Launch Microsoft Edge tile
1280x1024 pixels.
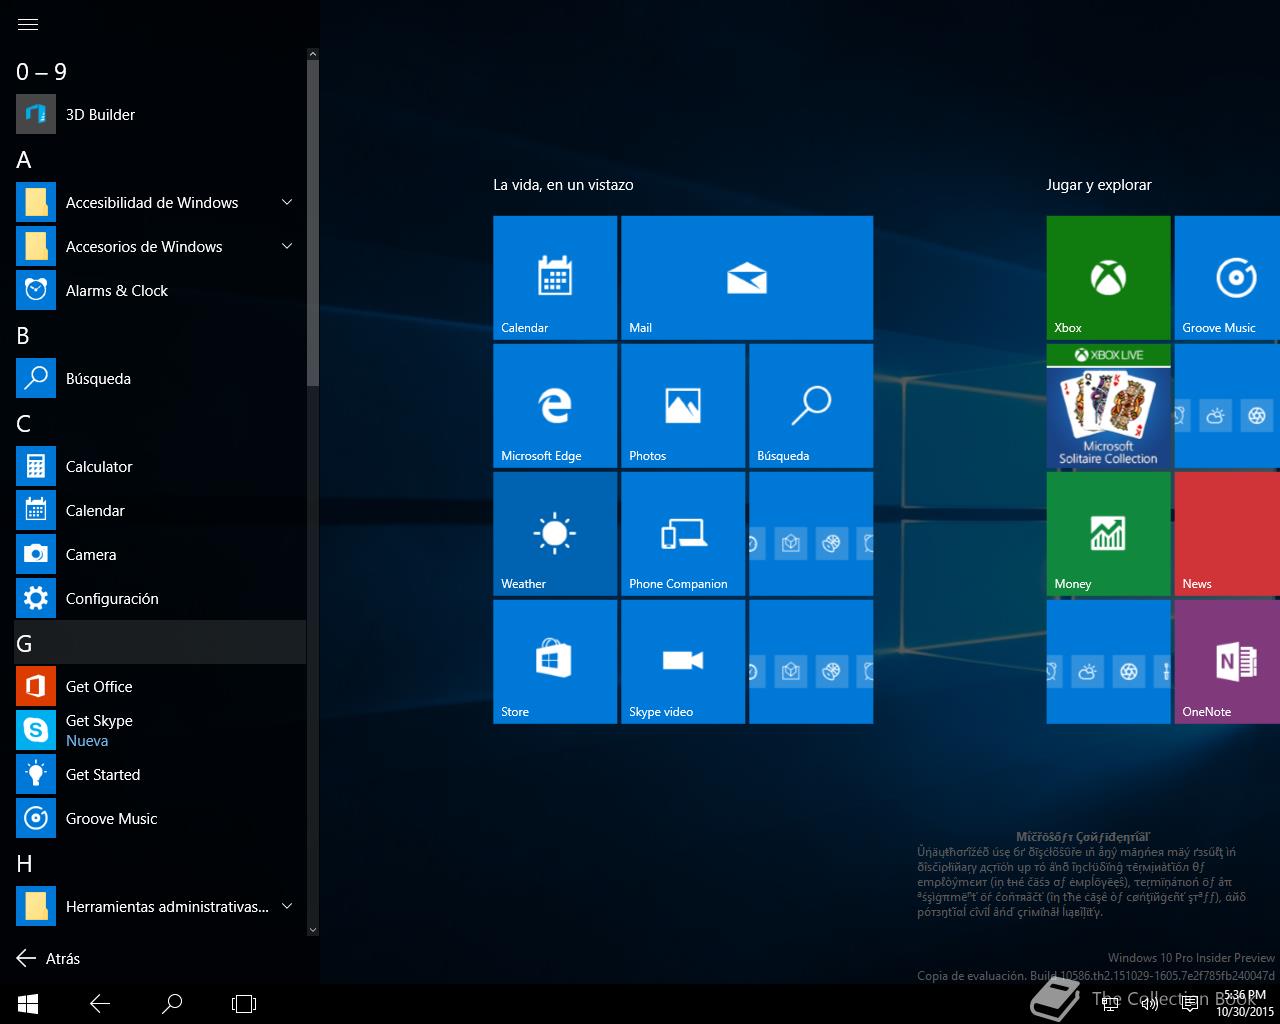555,406
